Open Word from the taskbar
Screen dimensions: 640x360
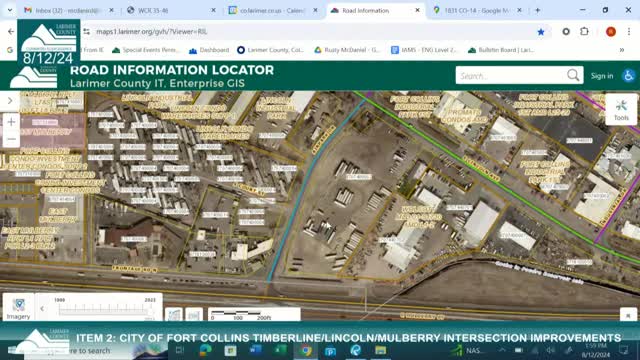point(256,350)
